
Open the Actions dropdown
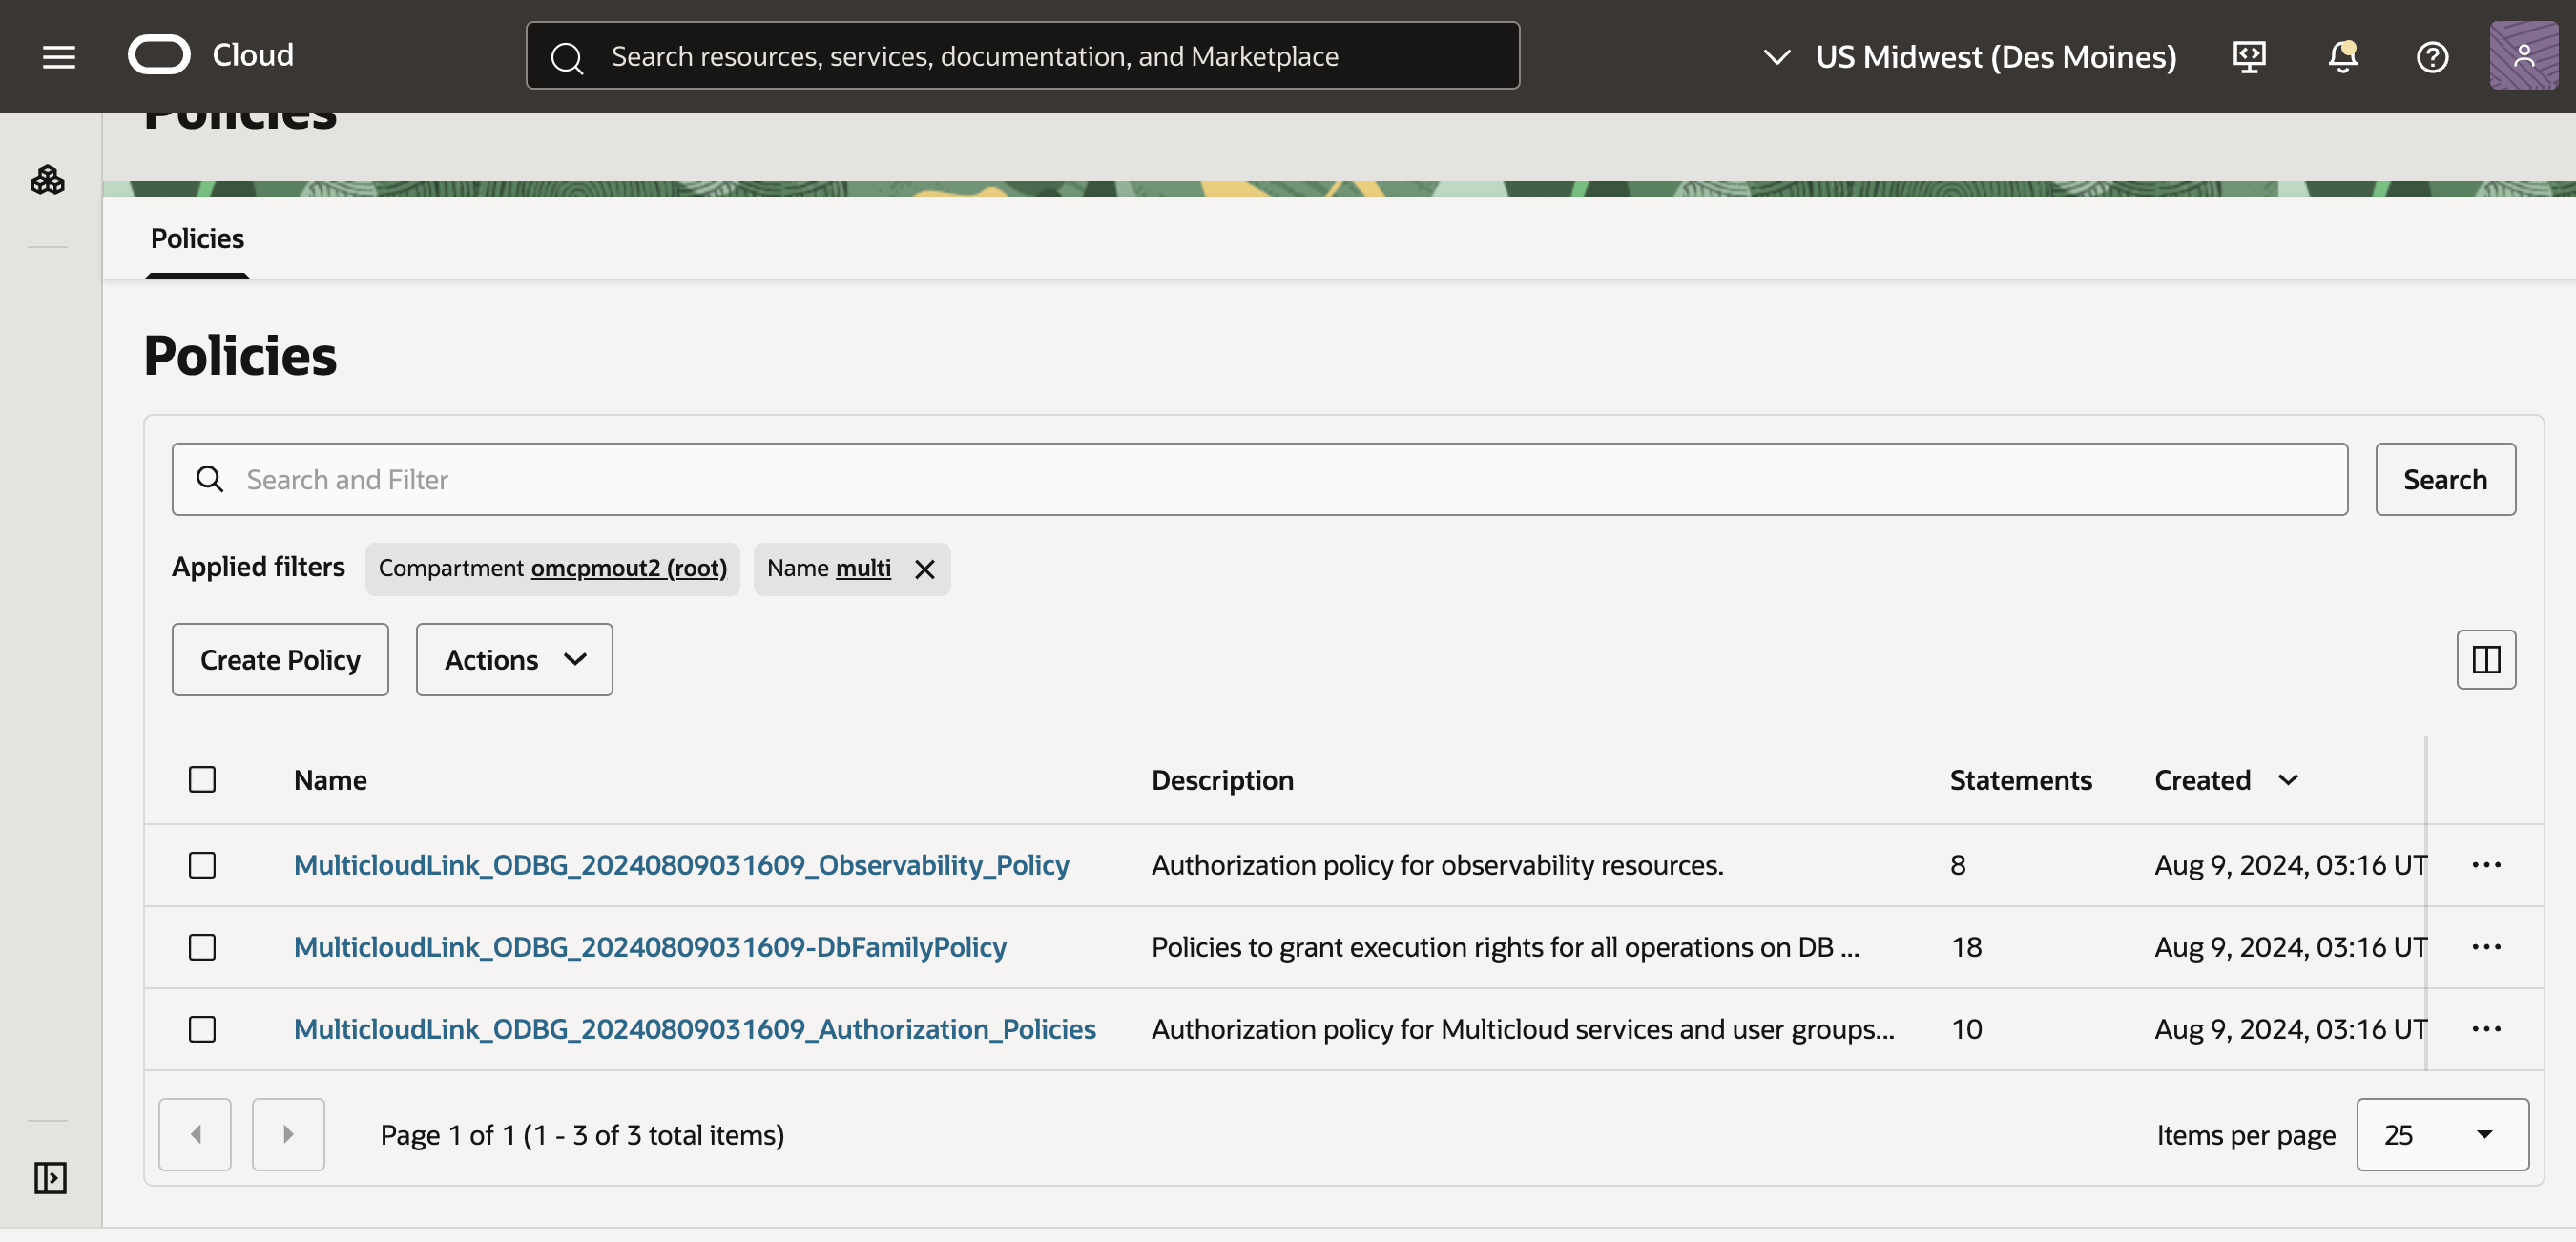click(x=513, y=659)
